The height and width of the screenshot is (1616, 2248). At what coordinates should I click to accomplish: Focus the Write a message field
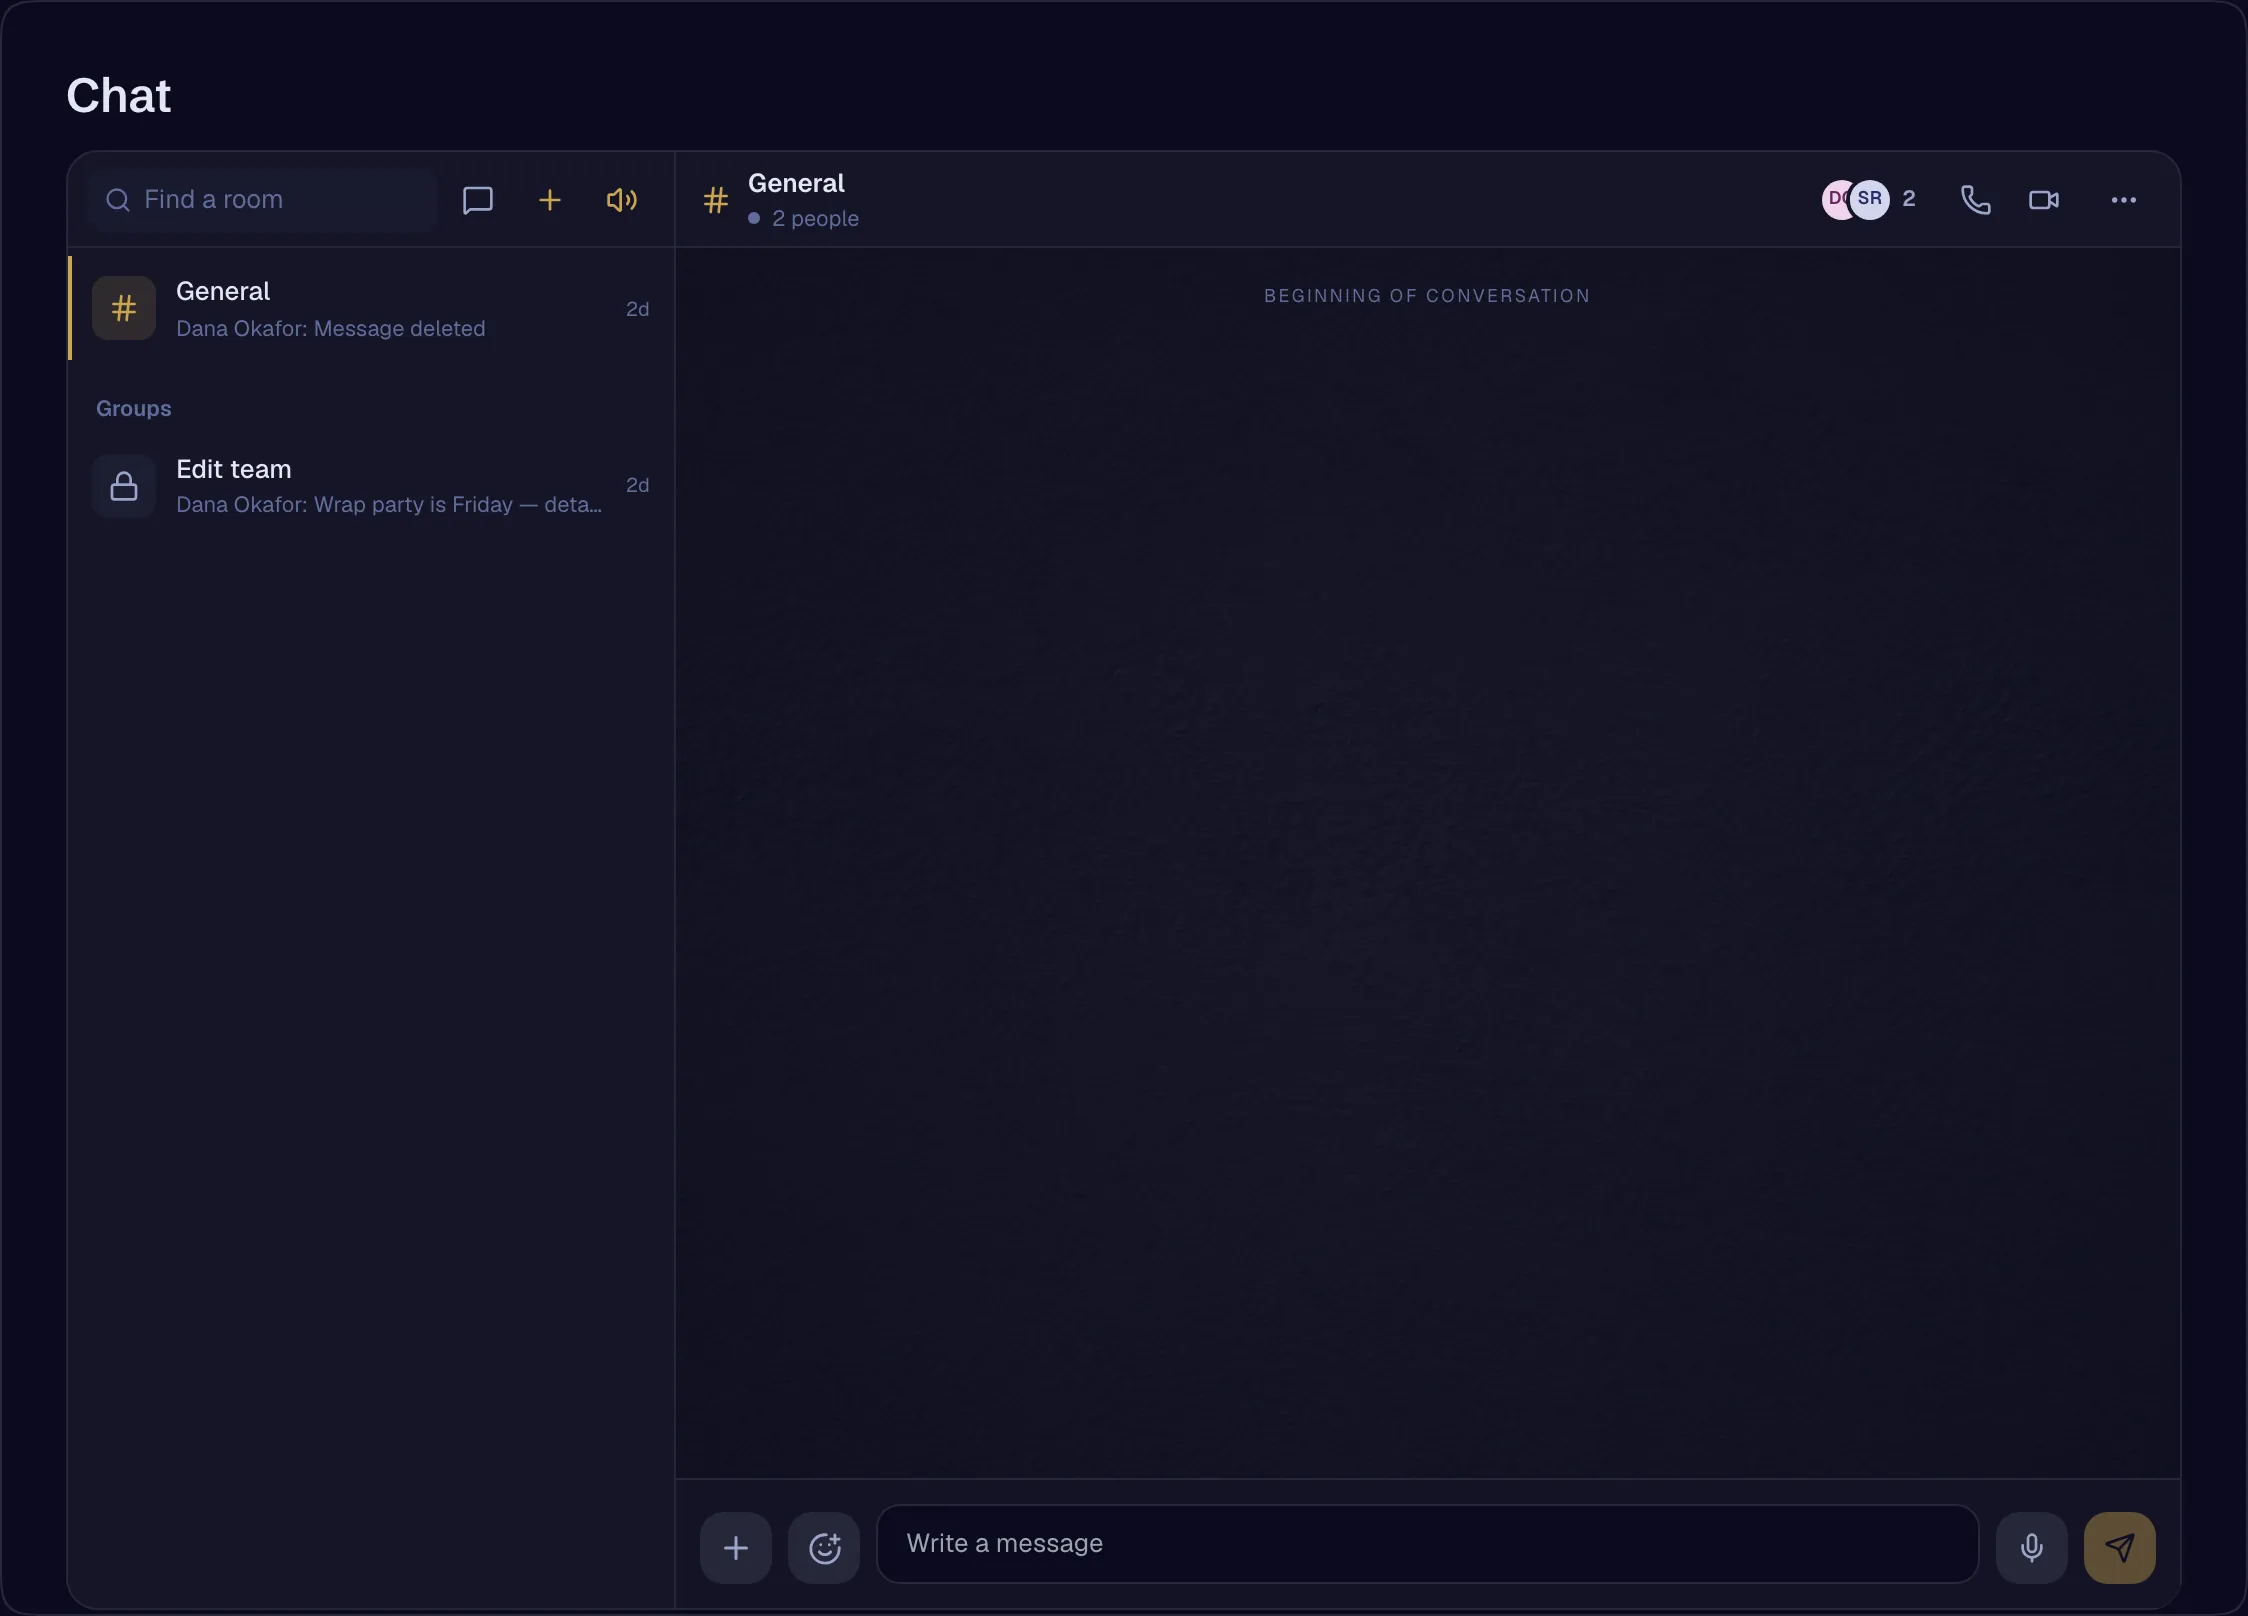[x=1428, y=1544]
